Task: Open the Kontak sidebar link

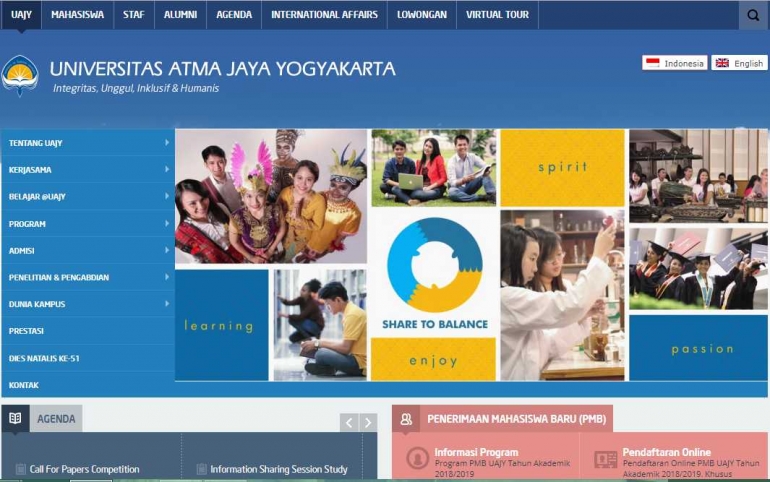Action: (88, 385)
